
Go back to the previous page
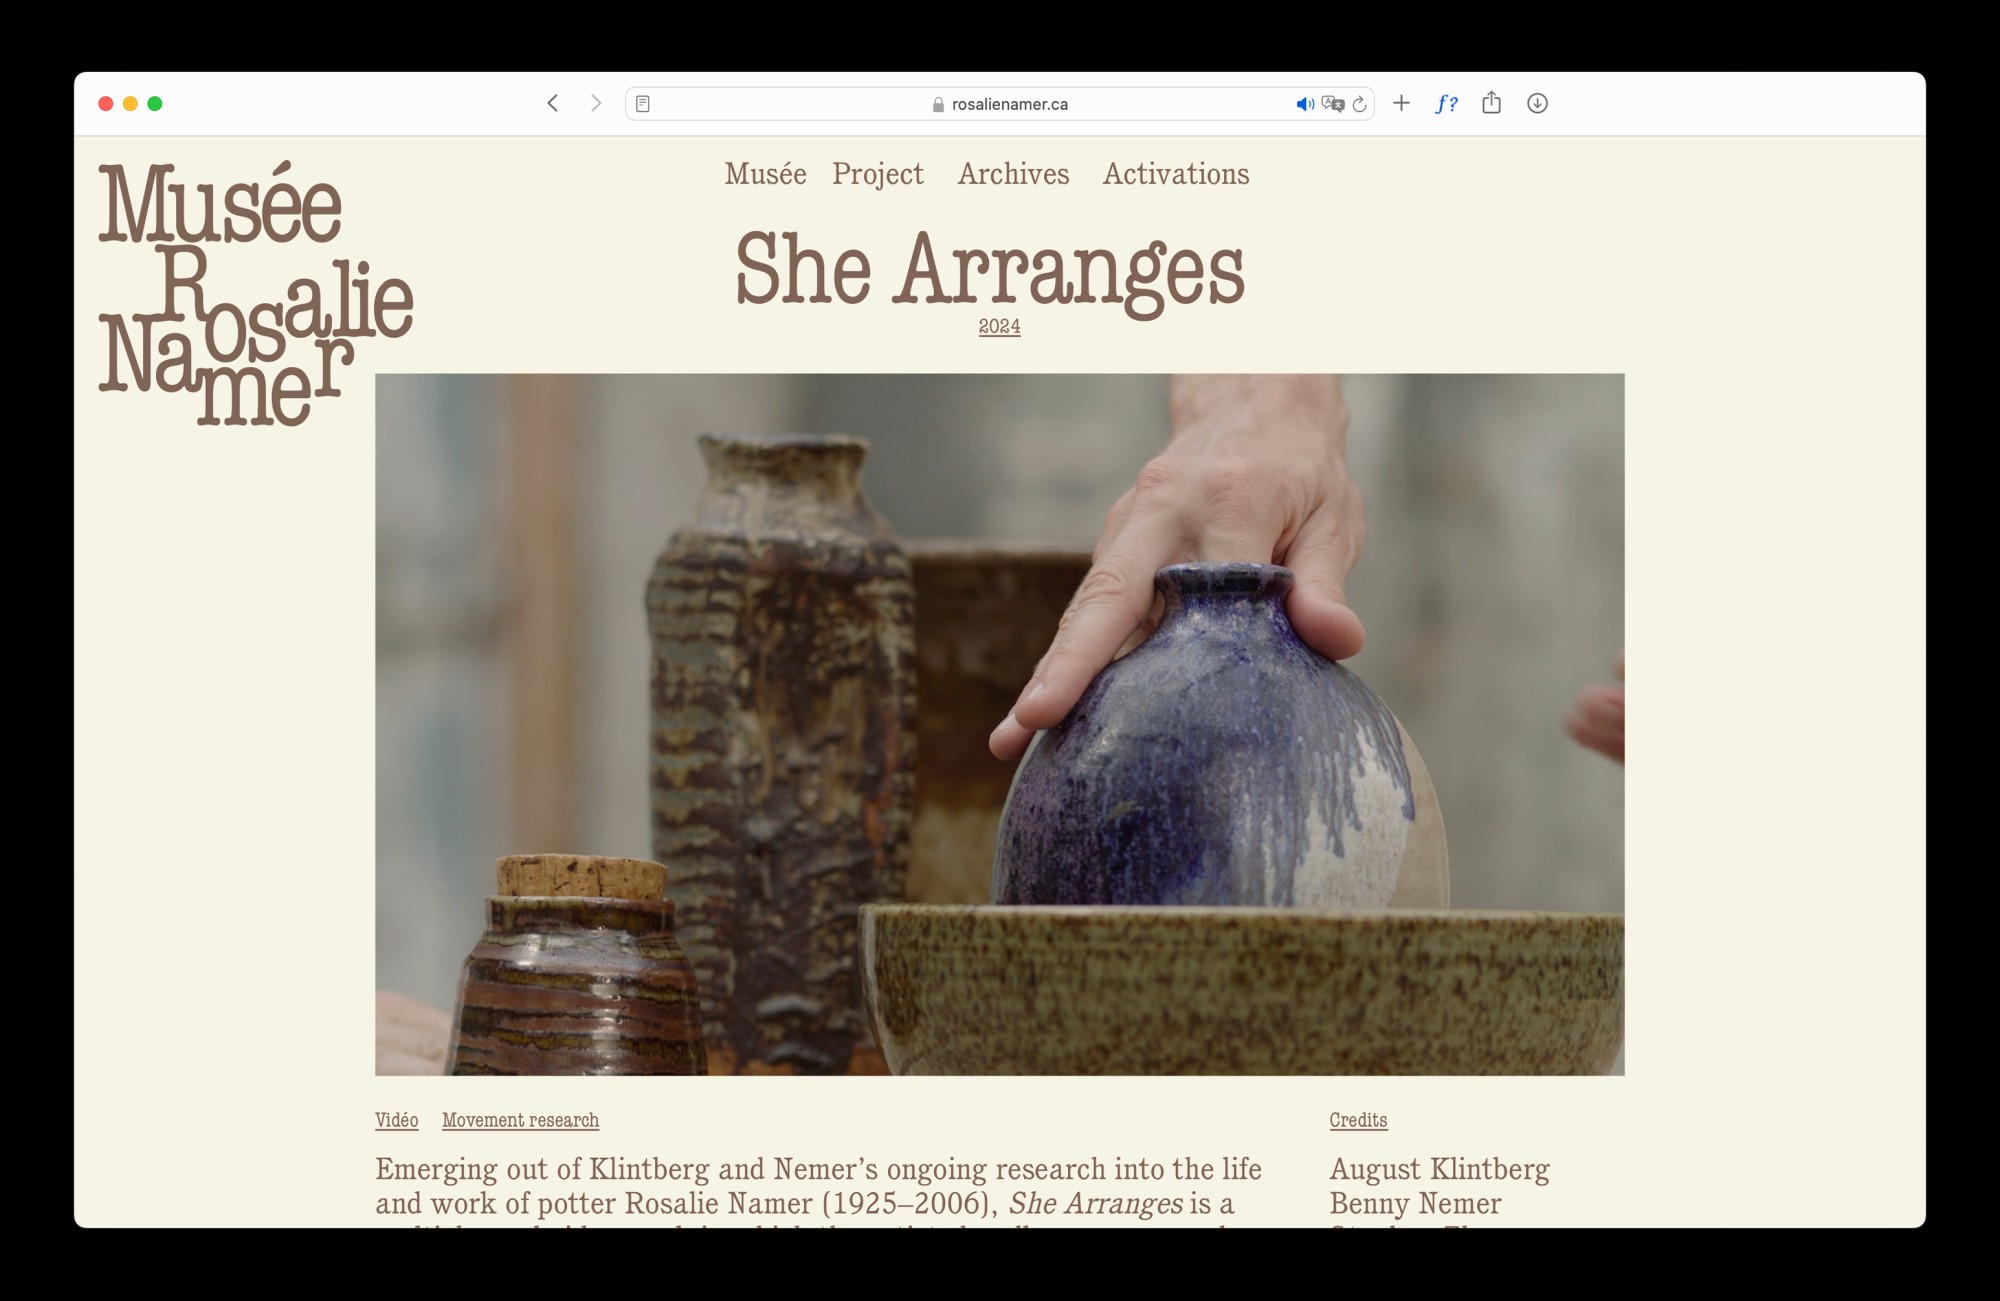(552, 103)
